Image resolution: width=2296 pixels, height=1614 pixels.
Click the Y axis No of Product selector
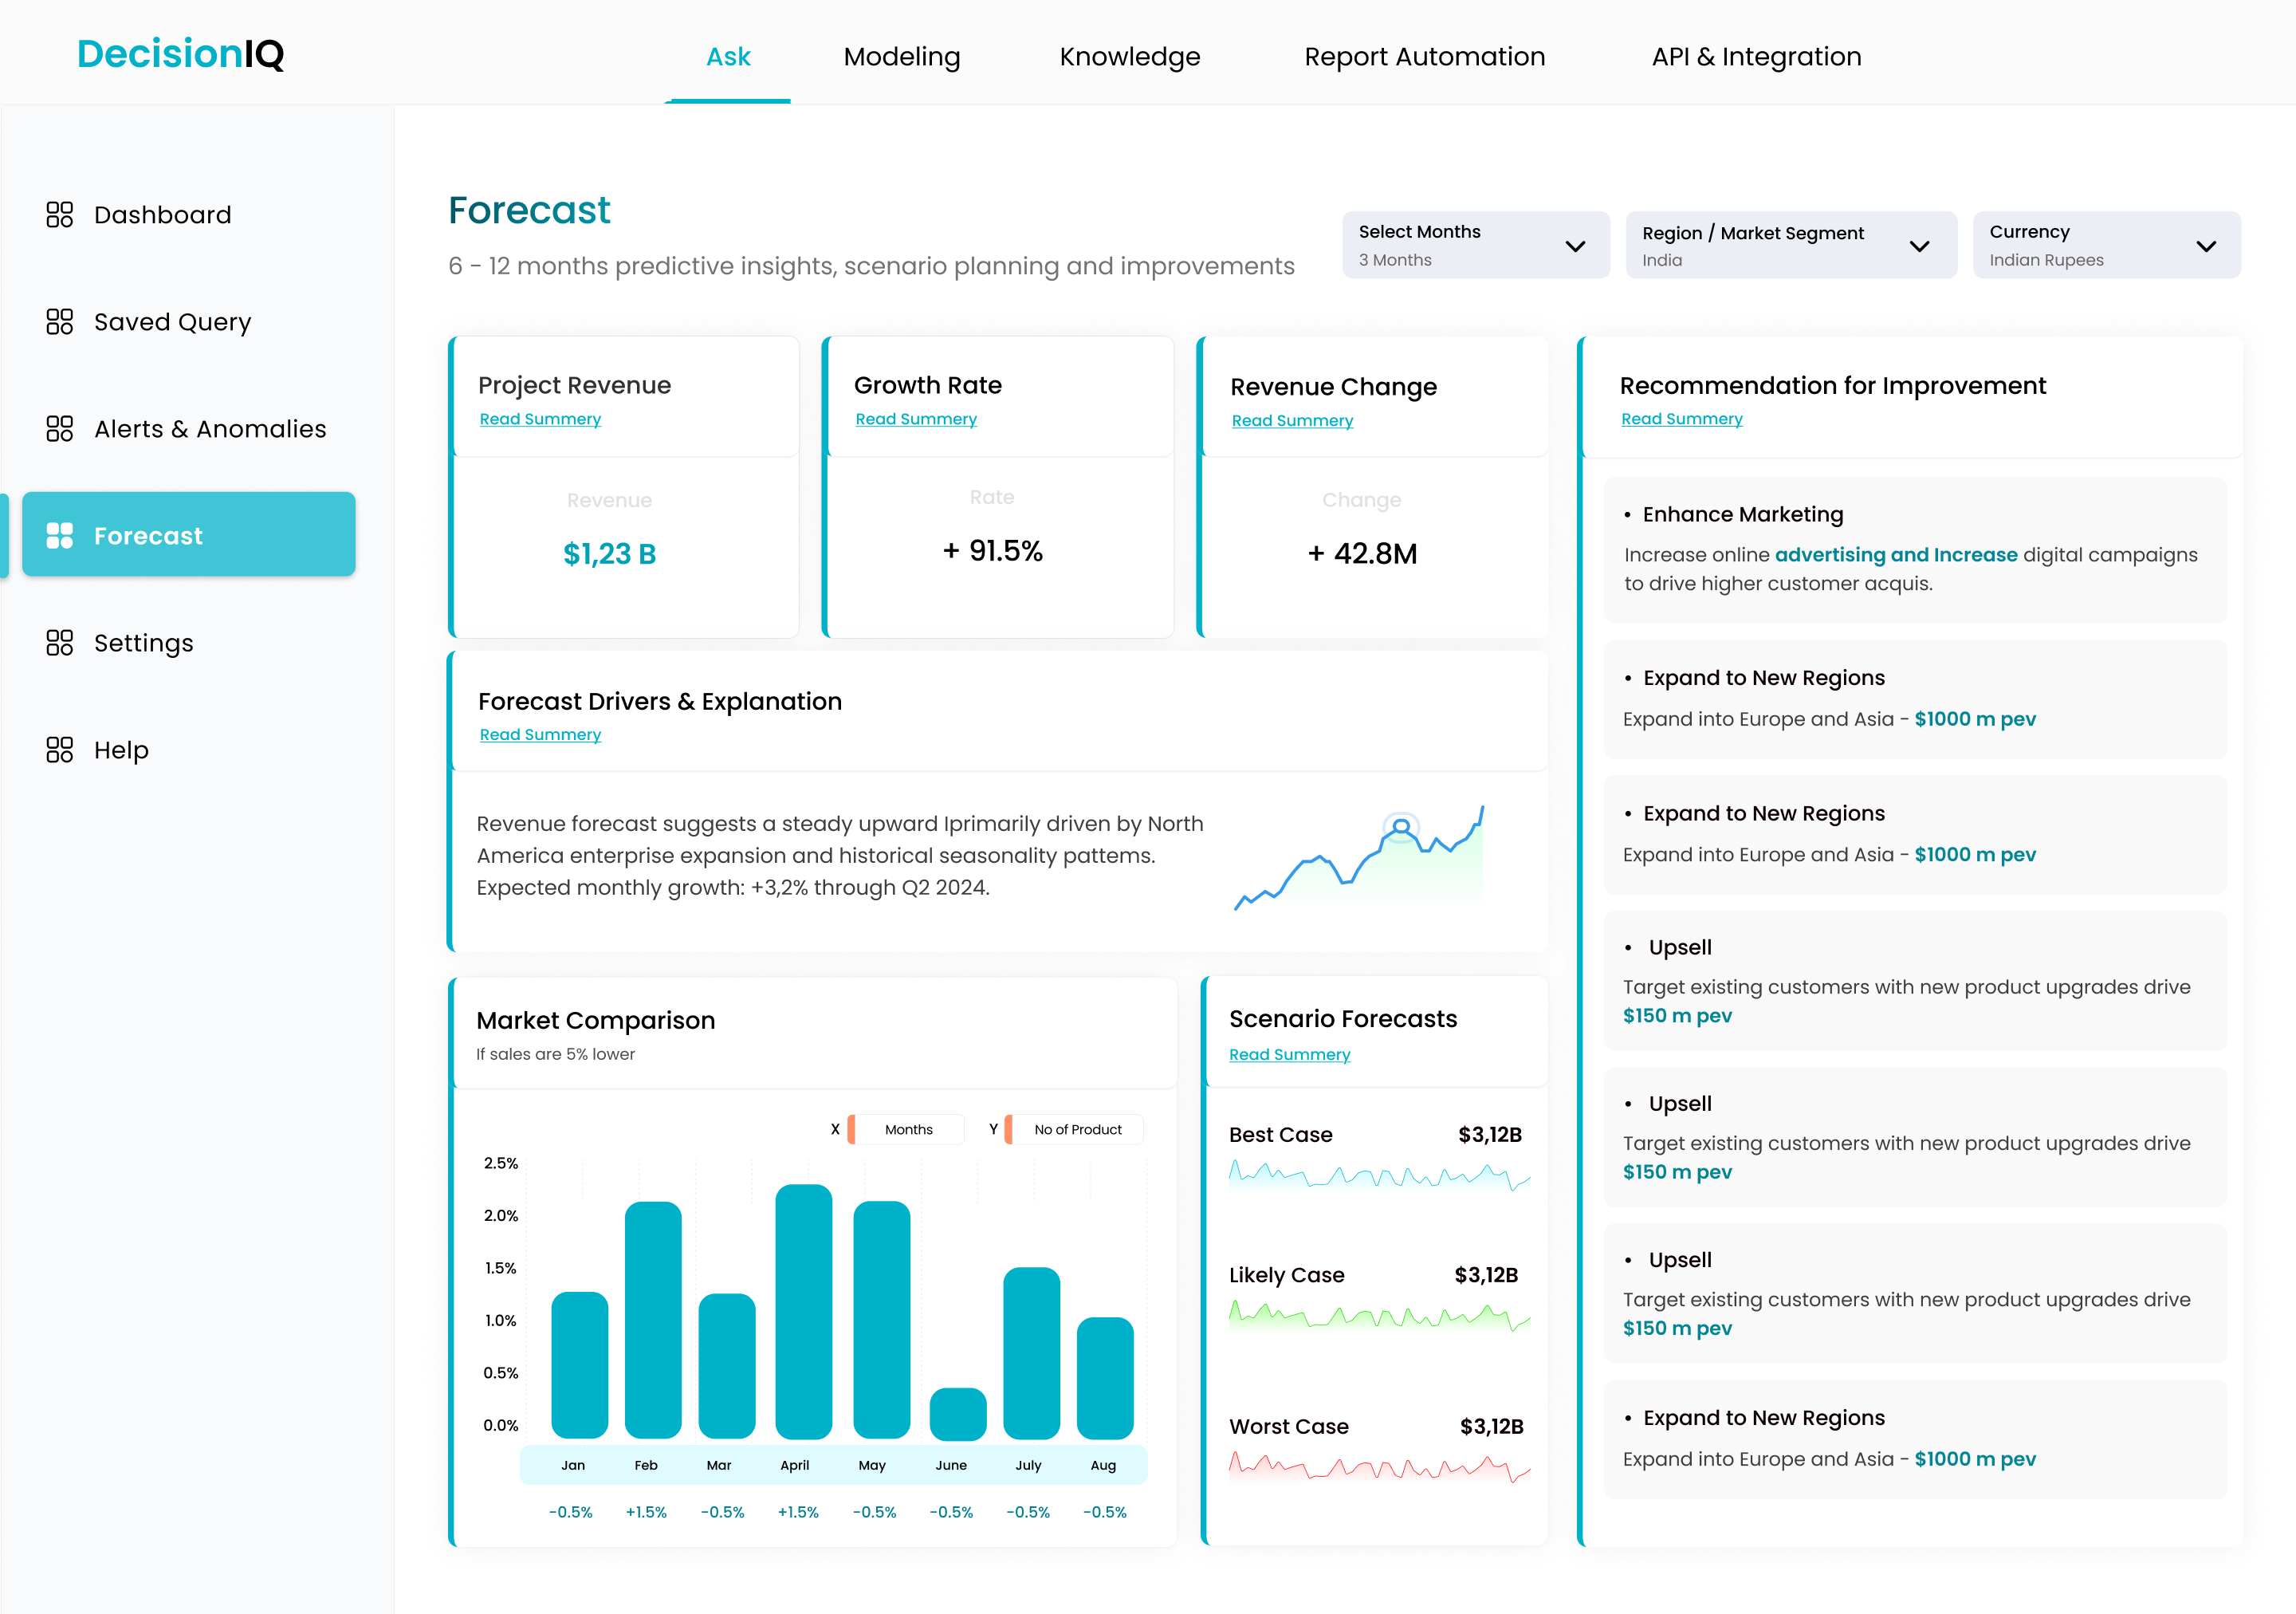1077,1129
